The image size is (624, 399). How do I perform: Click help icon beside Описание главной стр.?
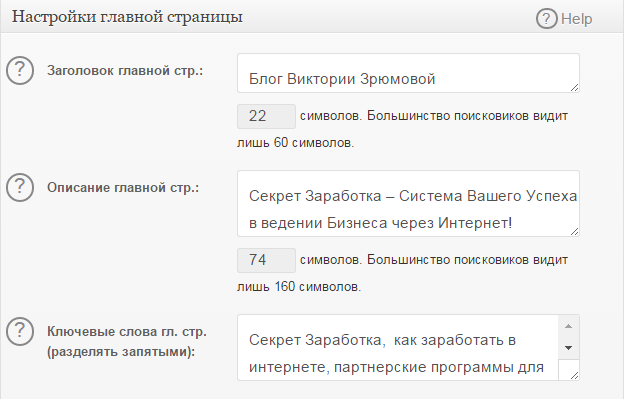(20, 187)
